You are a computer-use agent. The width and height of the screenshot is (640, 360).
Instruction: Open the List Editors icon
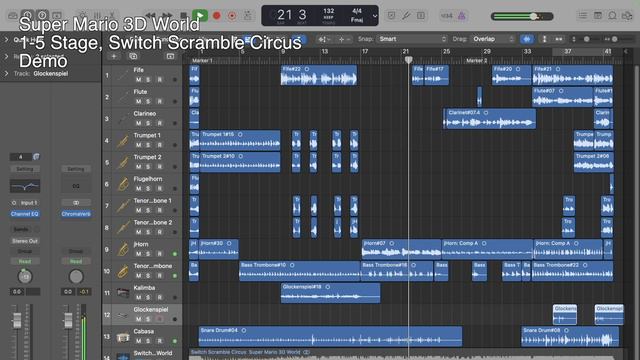[583, 16]
